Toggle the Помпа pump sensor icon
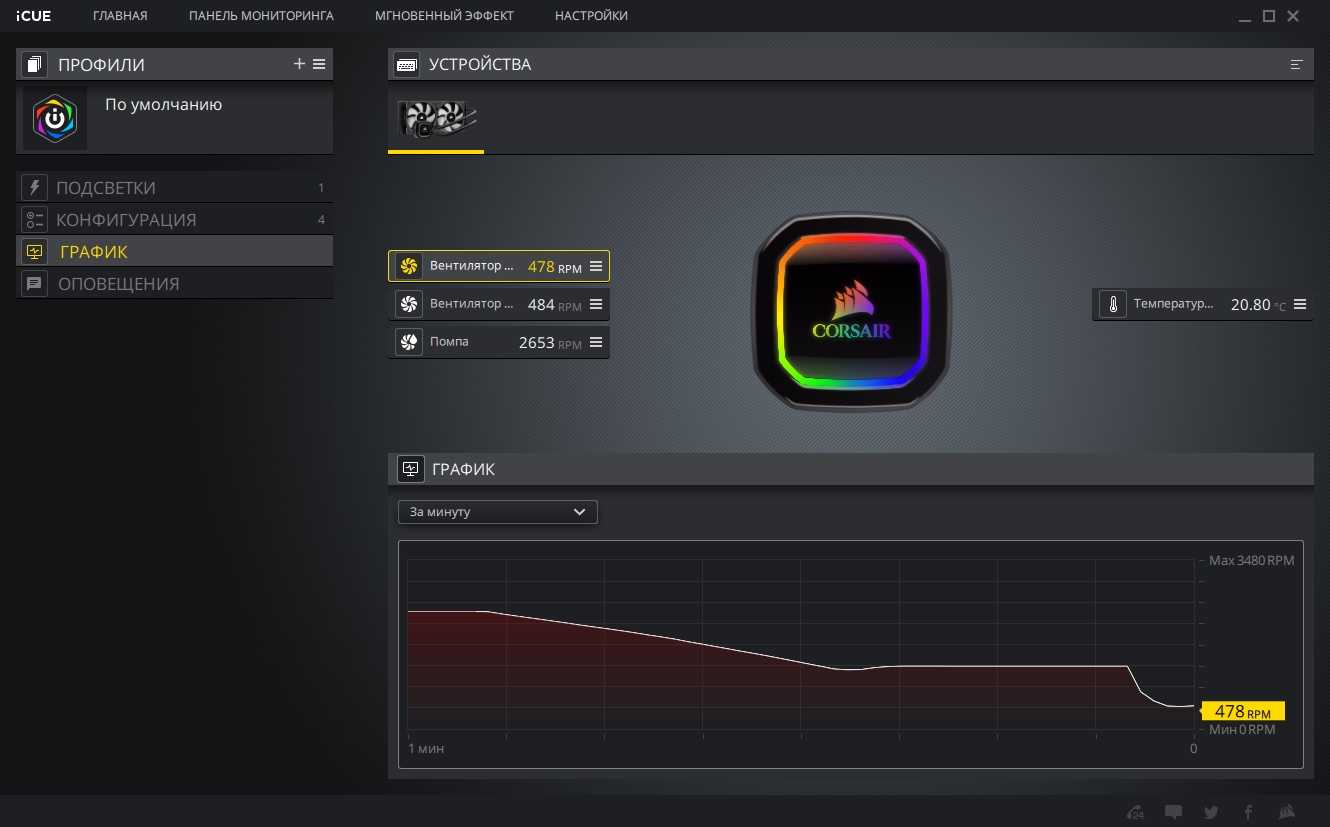This screenshot has height=827, width=1330. 408,342
